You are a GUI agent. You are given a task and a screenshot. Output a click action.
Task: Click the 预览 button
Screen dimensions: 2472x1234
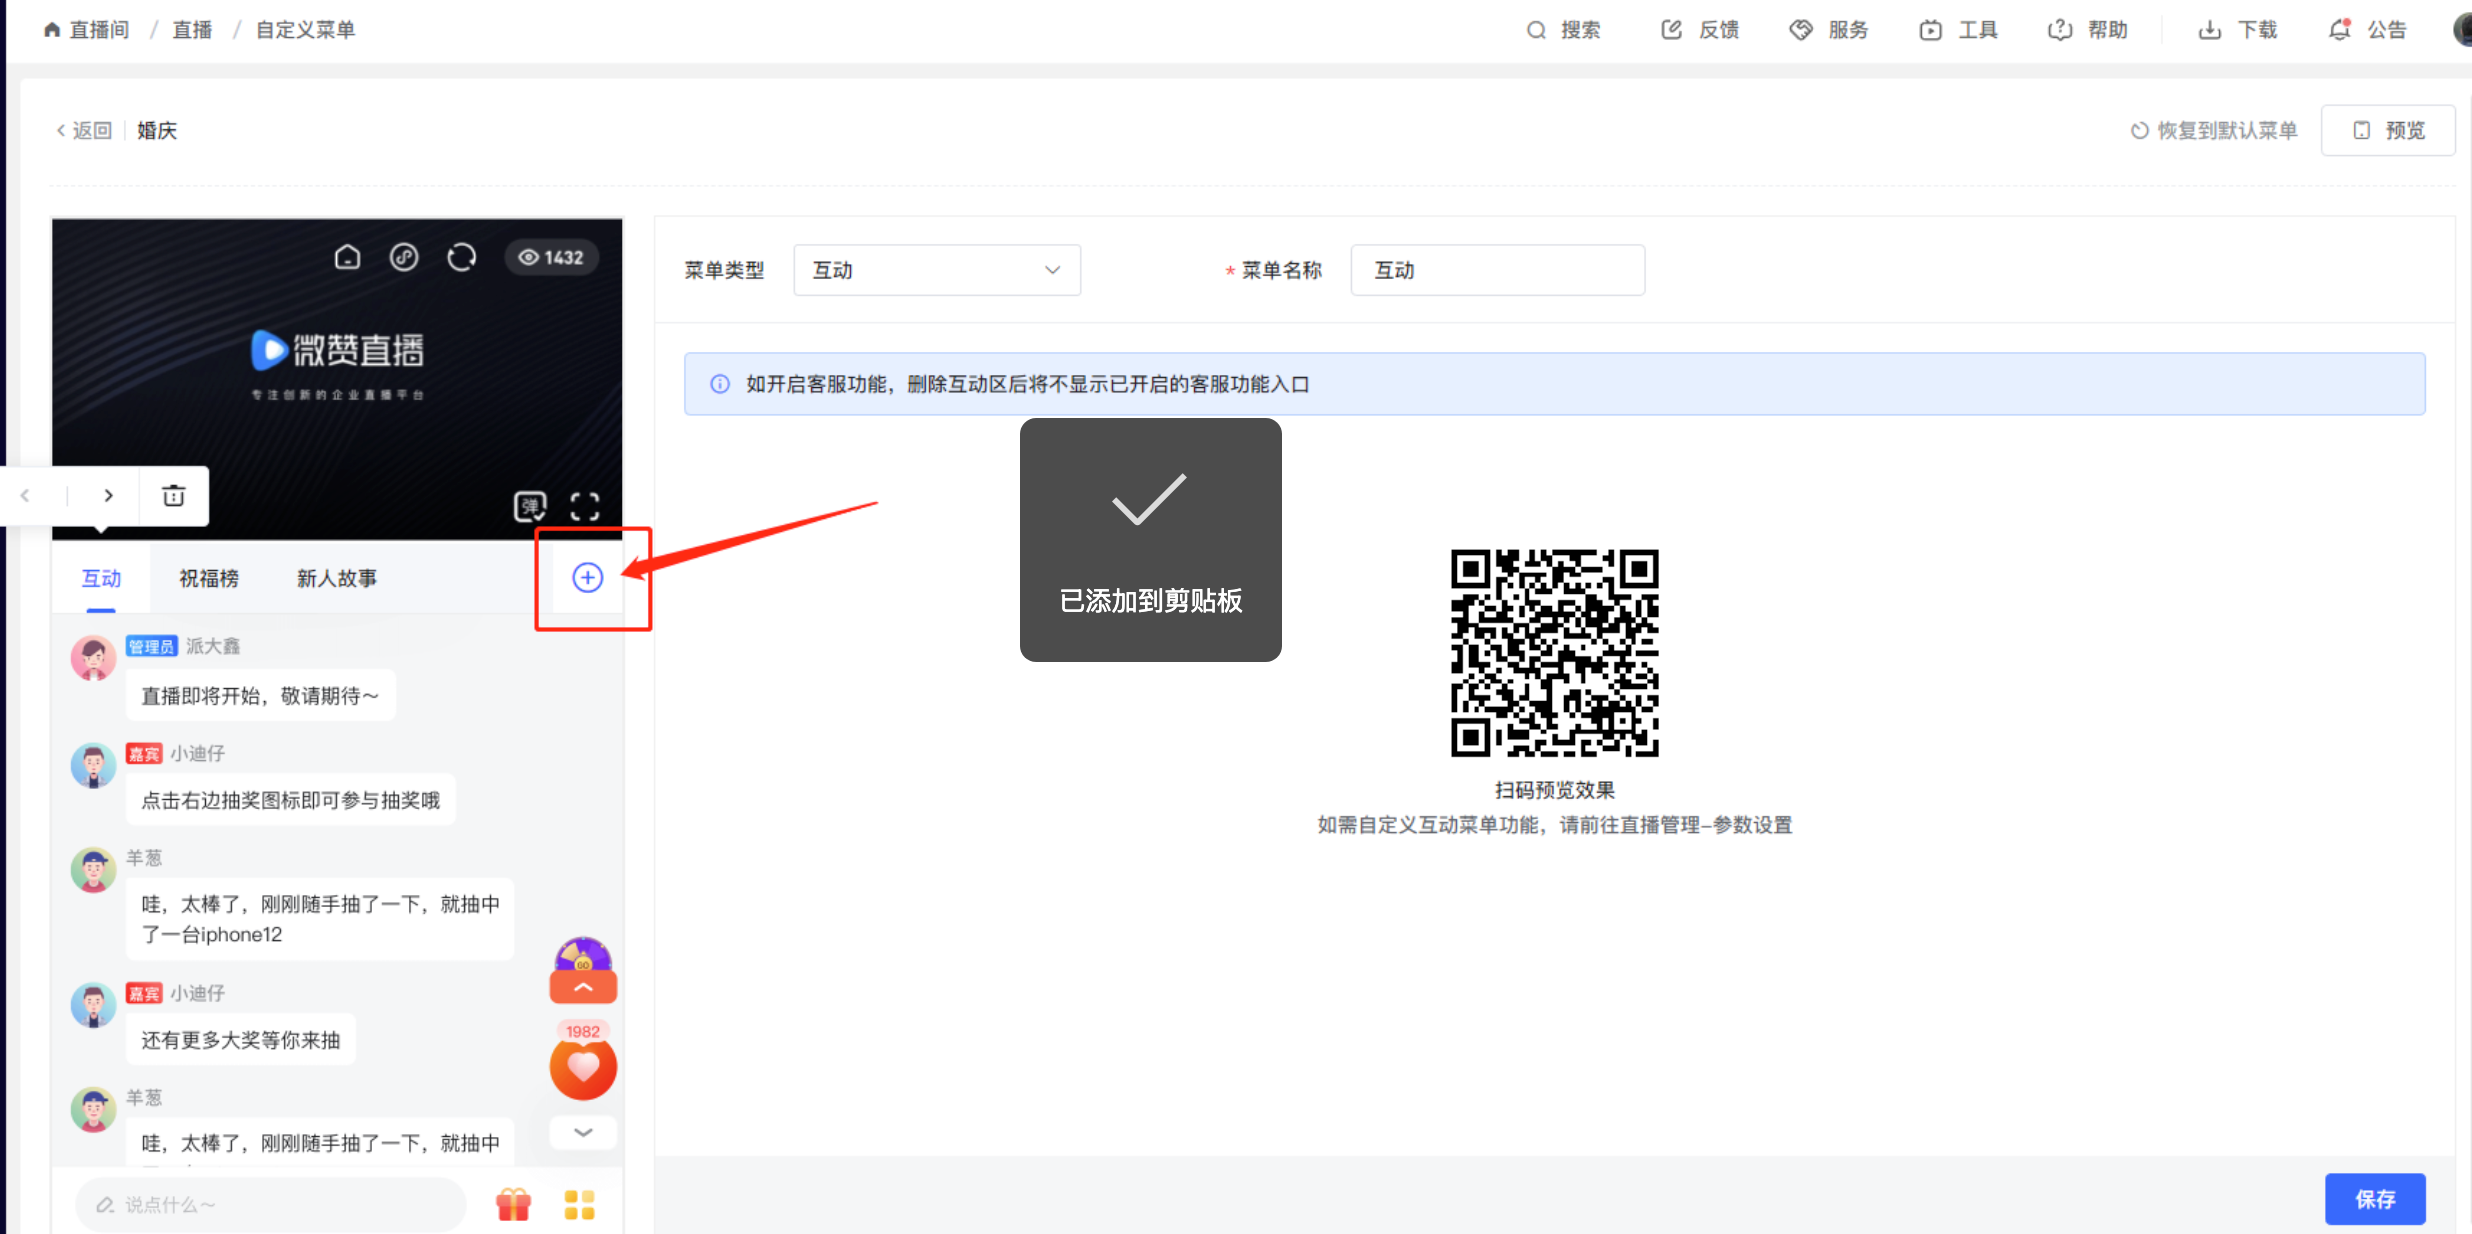[2388, 131]
